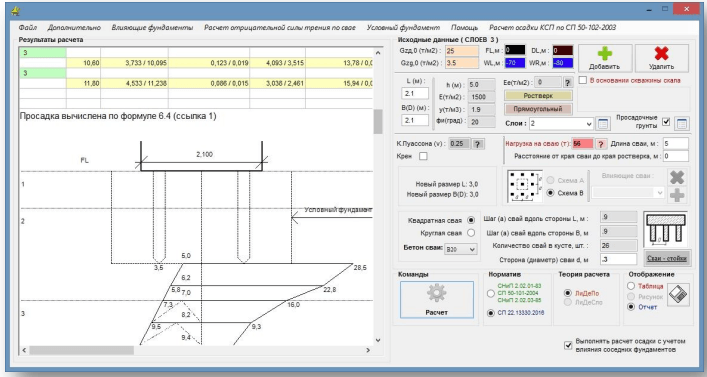Click Расстояние от края сваи input field
The height and width of the screenshot is (377, 707).
675,156
